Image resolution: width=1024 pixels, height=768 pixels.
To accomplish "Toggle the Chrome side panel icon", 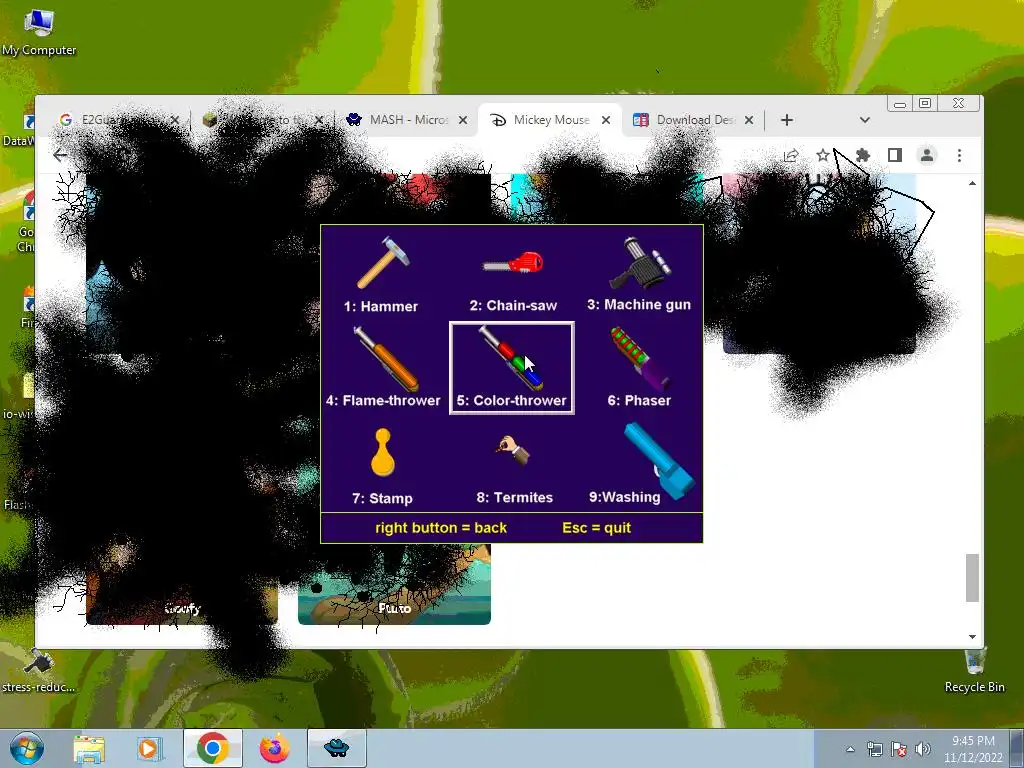I will pos(895,155).
